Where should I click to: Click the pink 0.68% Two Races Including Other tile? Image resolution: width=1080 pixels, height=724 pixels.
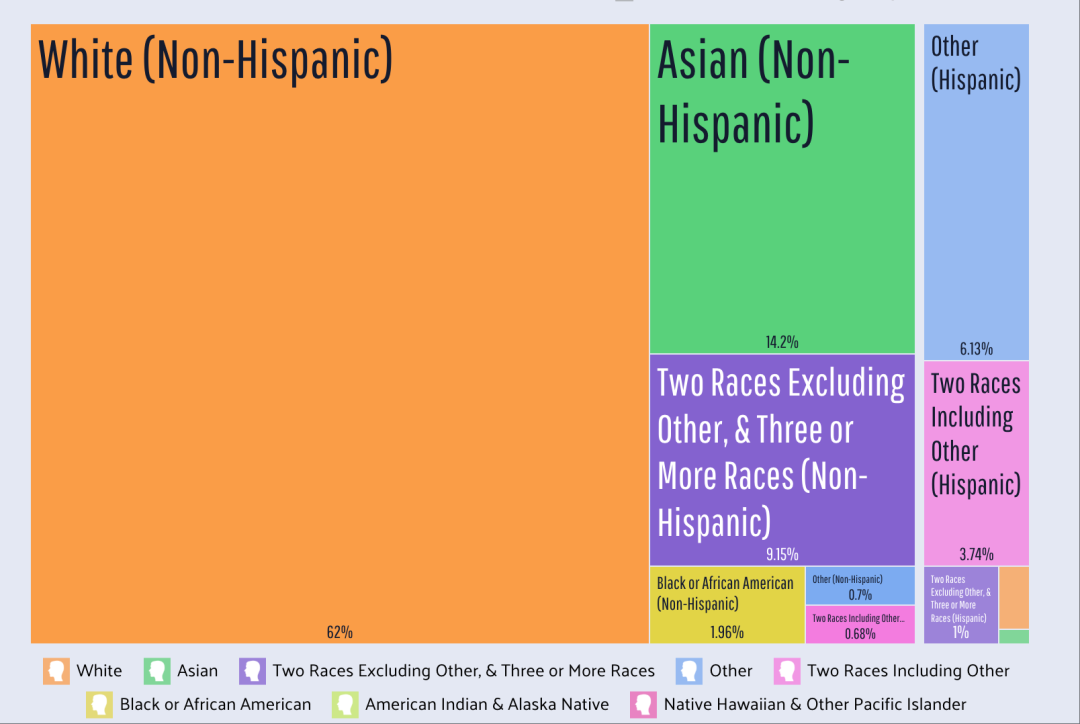[860, 625]
